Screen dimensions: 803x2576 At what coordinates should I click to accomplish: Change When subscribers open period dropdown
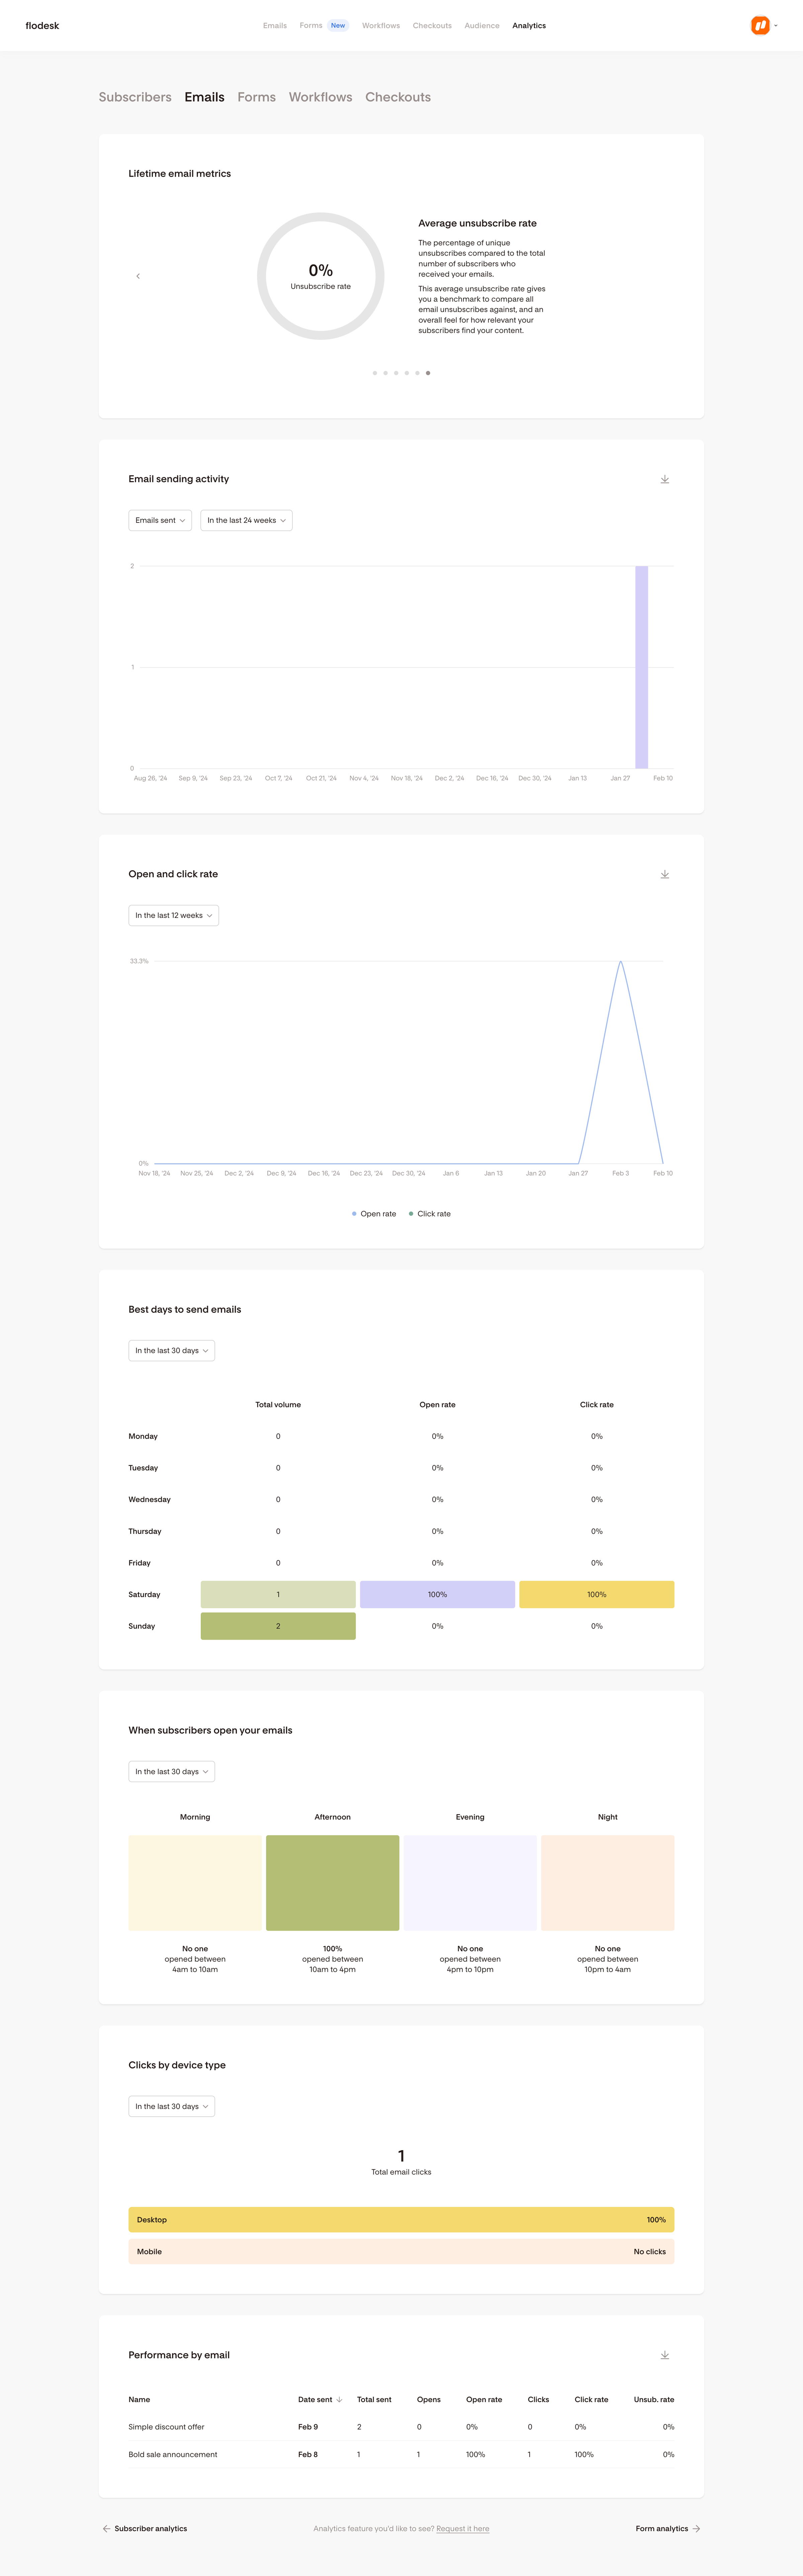172,1771
